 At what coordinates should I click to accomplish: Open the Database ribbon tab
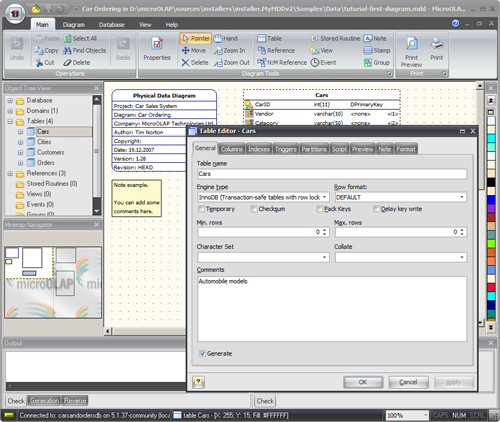[x=111, y=25]
